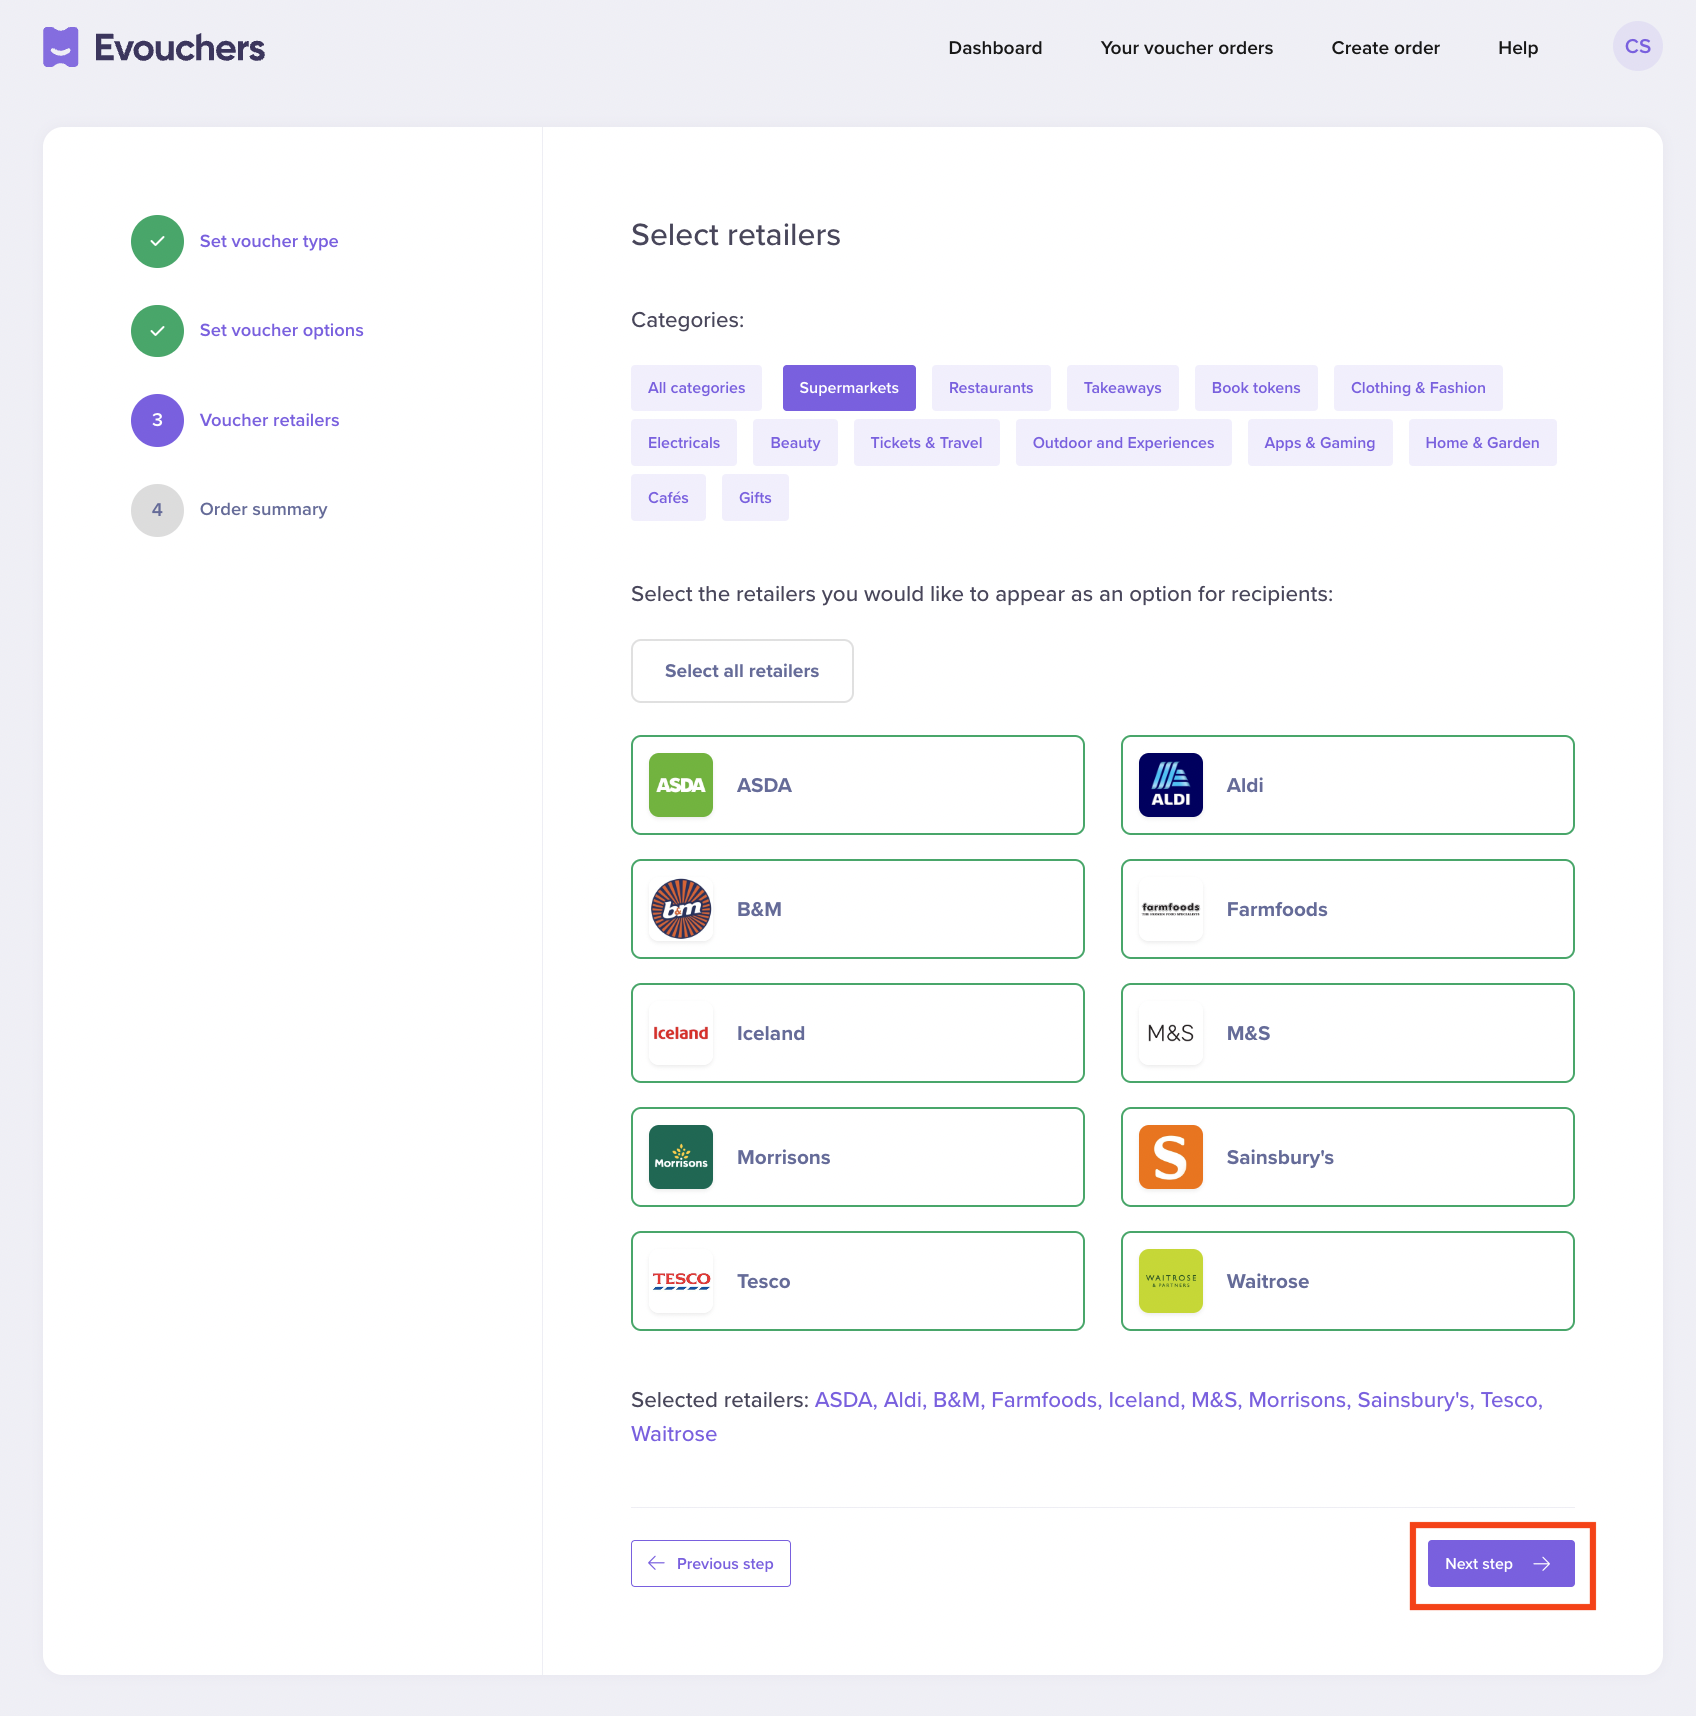Screen dimensions: 1696x1716
Task: Click the step 4 circle icon
Action: click(x=157, y=510)
